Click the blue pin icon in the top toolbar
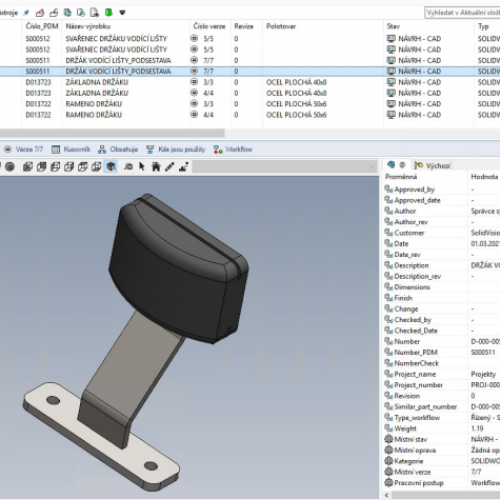Image resolution: width=500 pixels, height=500 pixels. click(x=26, y=13)
